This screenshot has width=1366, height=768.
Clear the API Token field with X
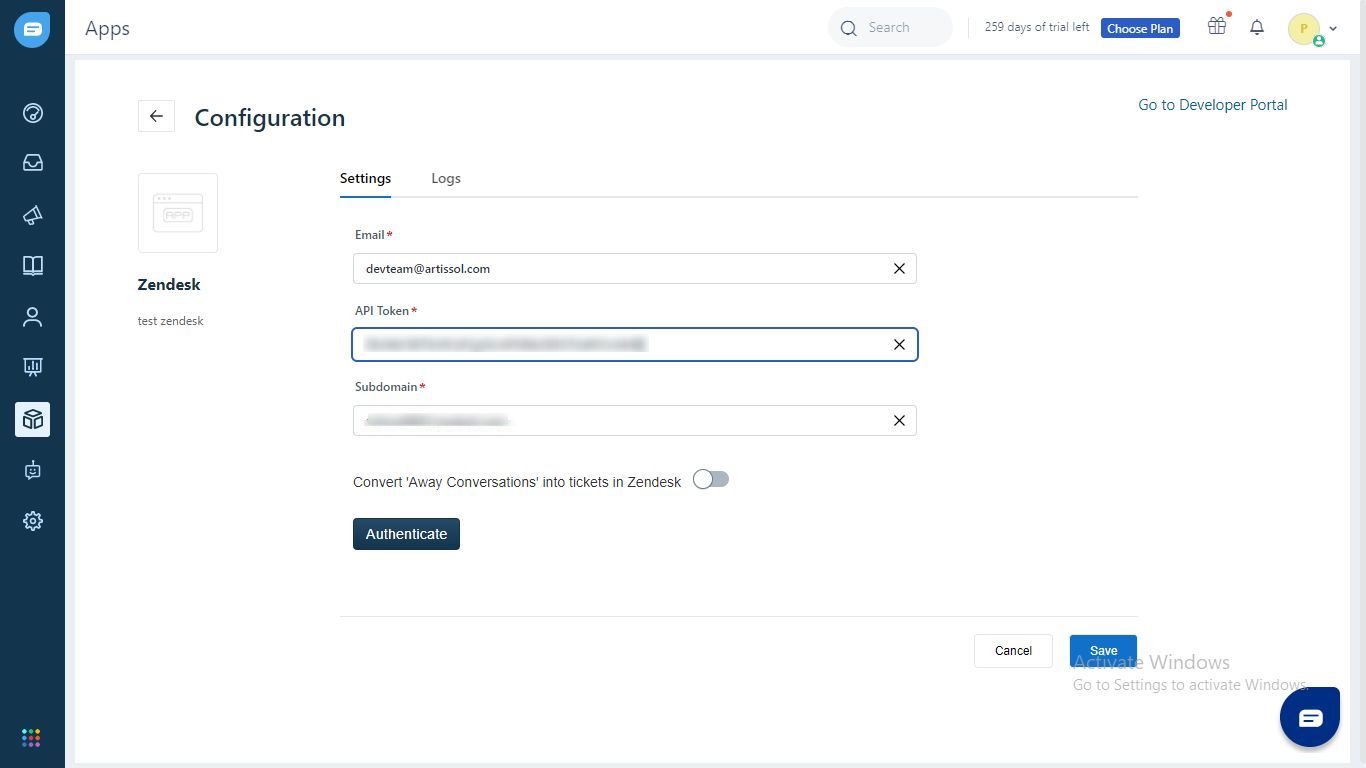tap(899, 344)
